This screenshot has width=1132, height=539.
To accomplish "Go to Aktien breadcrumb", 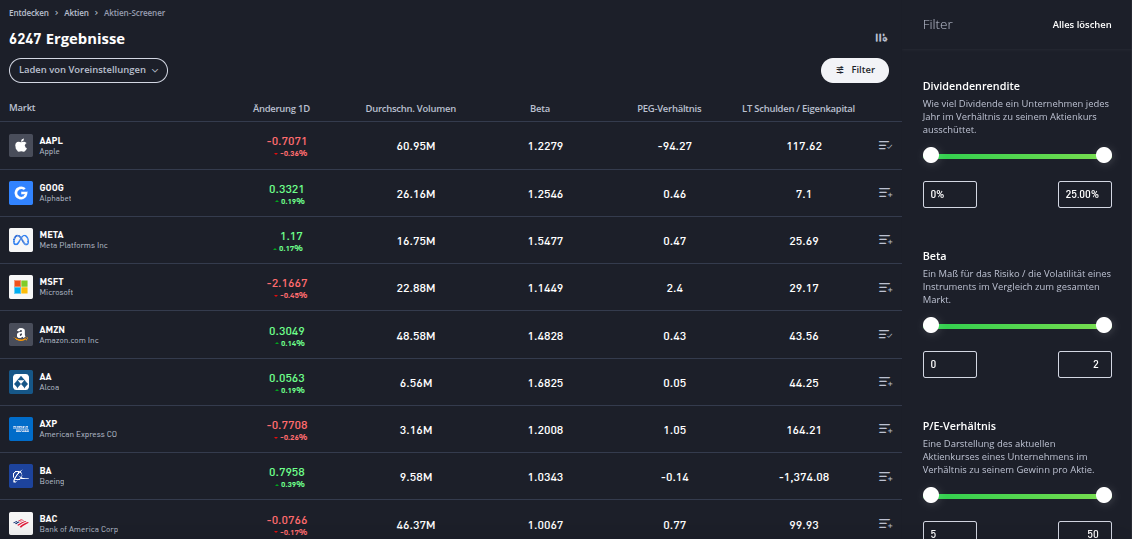I will click(76, 13).
